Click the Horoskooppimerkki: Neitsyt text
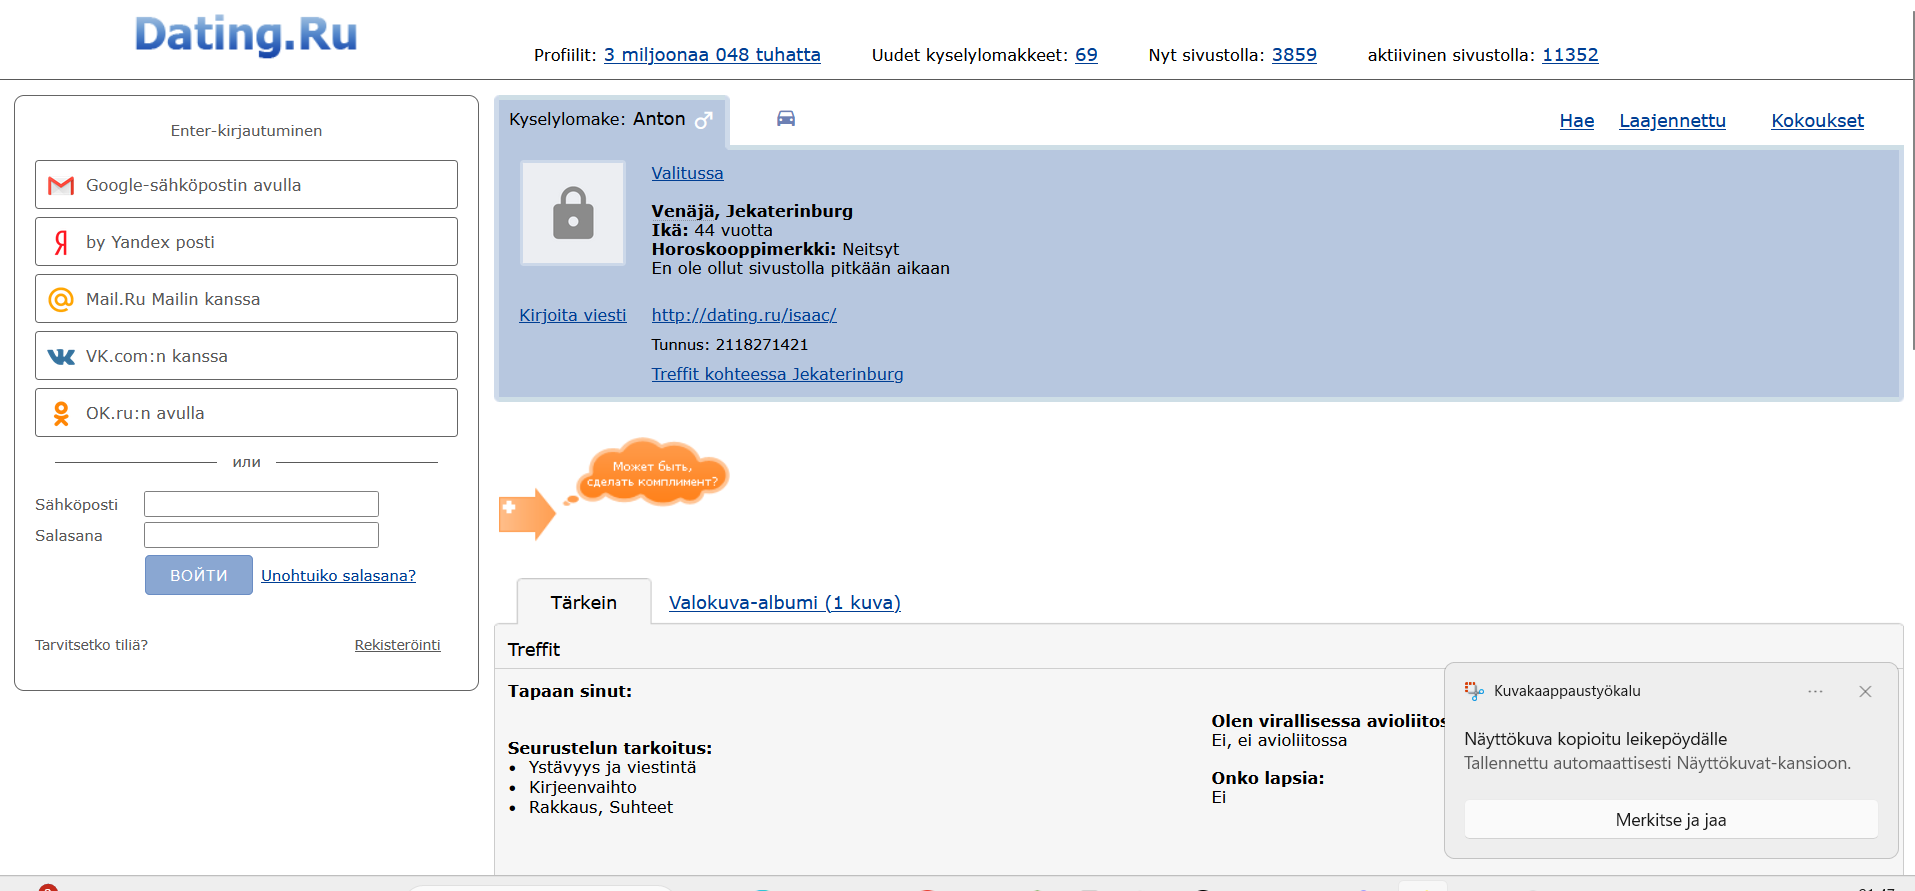The width and height of the screenshot is (1915, 891). click(775, 249)
